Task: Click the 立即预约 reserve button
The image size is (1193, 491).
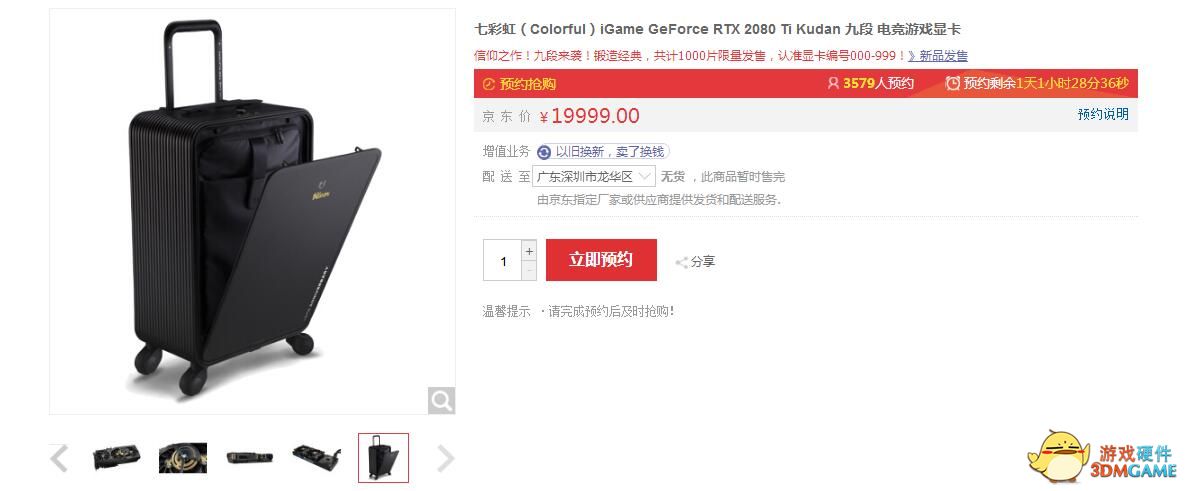Action: (x=601, y=260)
